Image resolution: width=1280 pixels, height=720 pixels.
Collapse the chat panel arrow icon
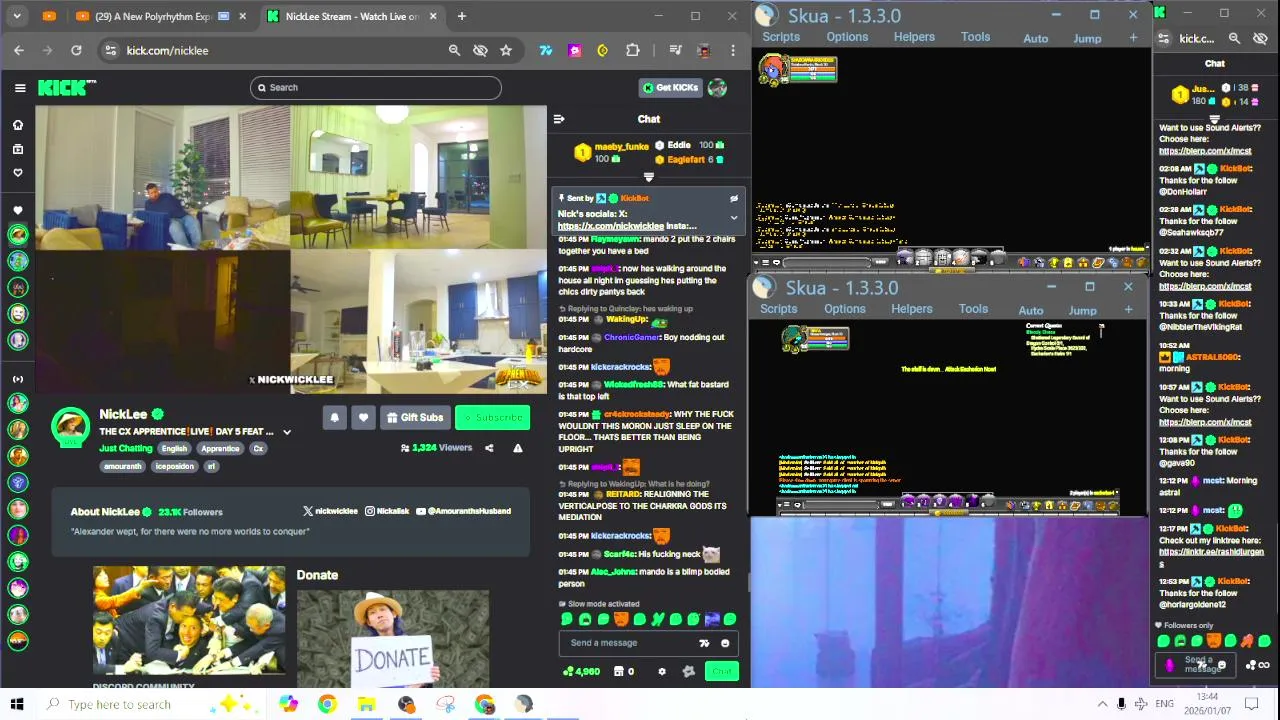[x=559, y=119]
